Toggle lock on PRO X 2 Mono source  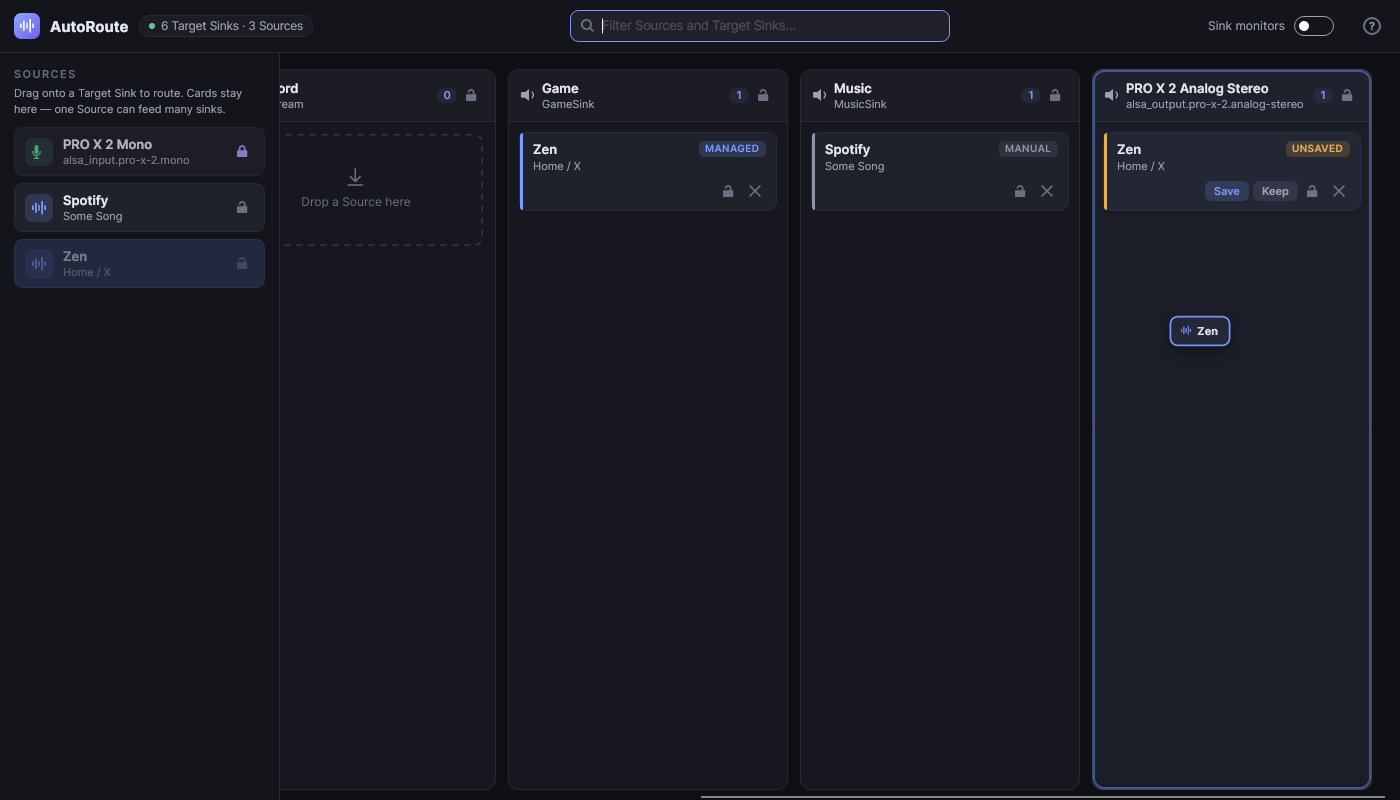pos(242,151)
